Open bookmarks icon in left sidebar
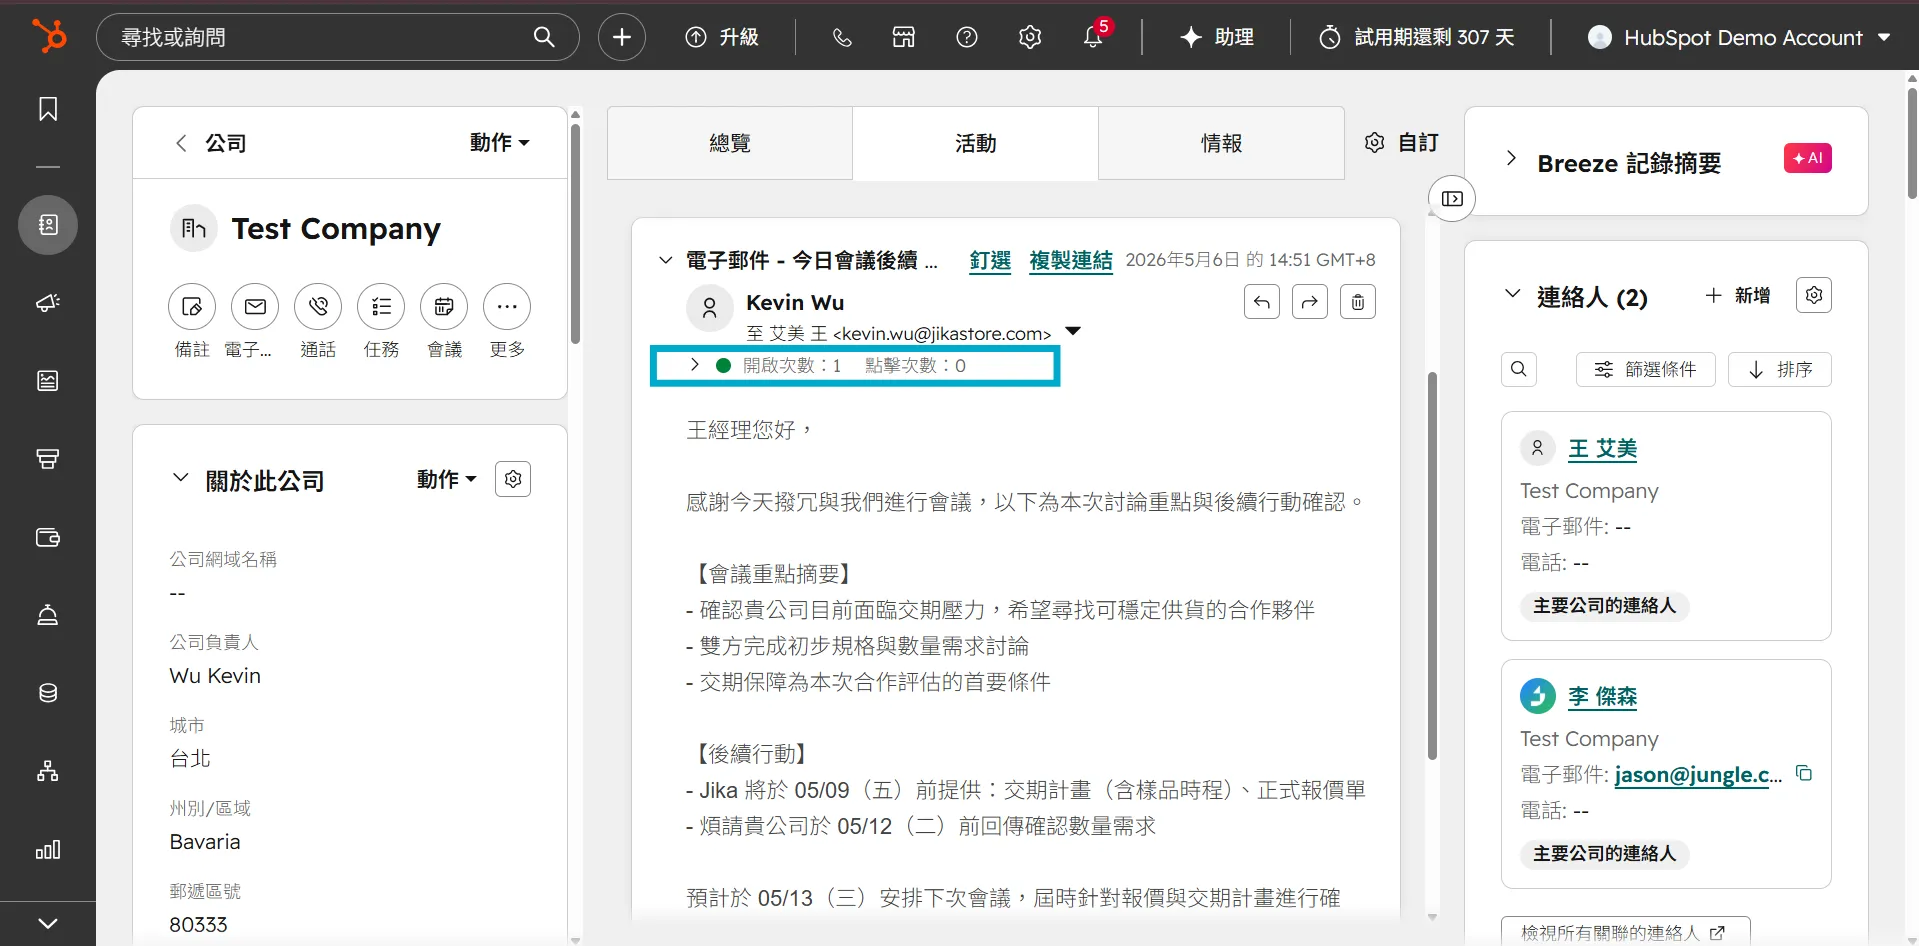 pos(48,109)
